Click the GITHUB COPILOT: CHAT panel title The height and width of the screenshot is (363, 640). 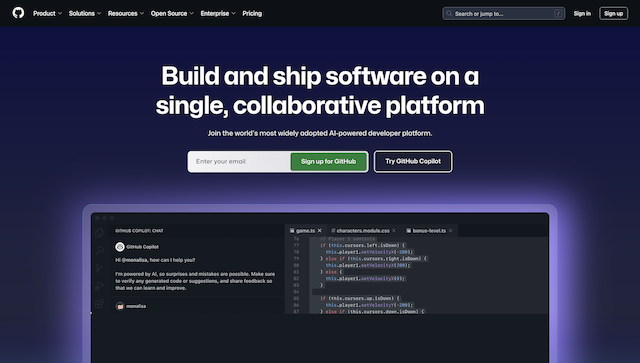click(x=139, y=231)
